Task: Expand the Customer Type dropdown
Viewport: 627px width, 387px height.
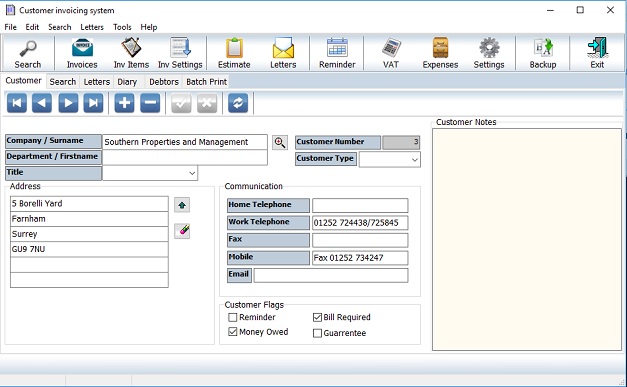Action: (x=415, y=160)
